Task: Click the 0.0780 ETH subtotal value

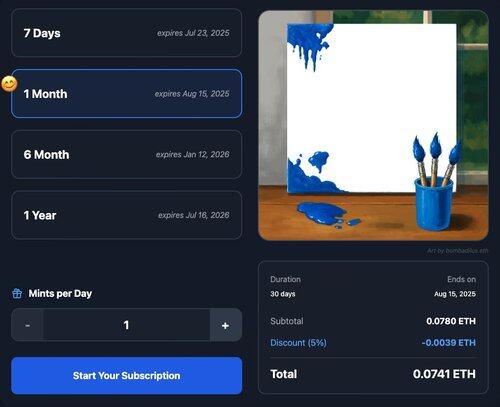Action: pos(451,321)
